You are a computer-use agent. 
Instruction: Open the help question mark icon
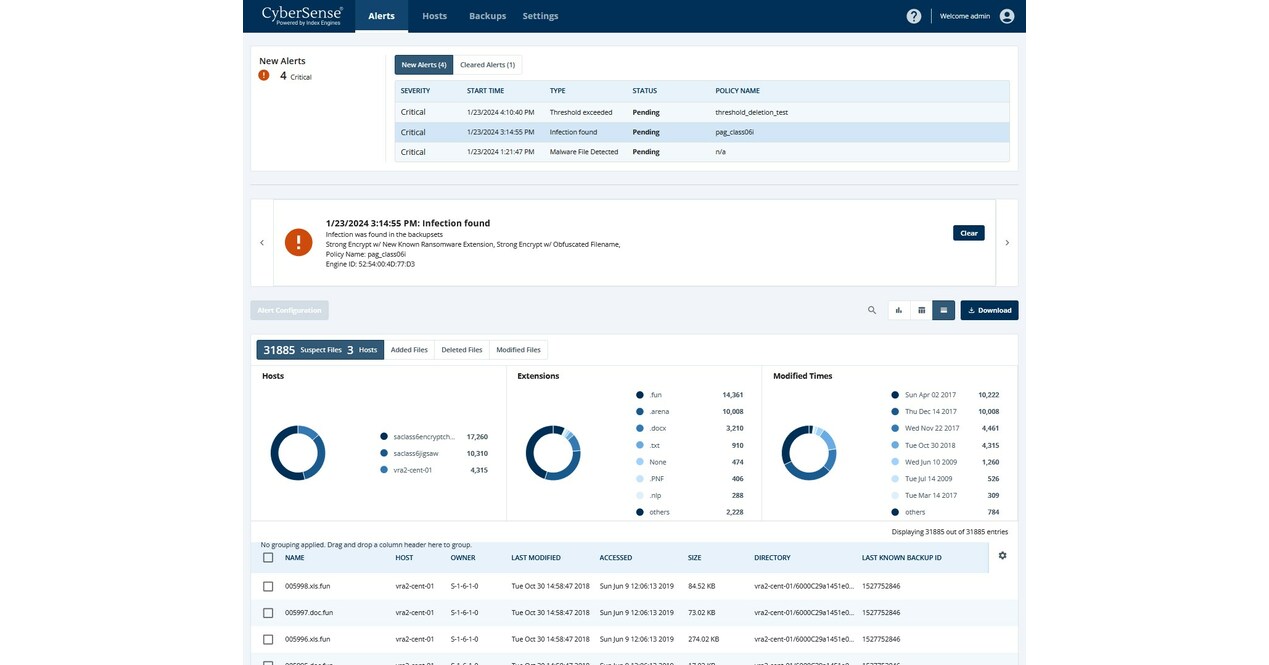click(913, 15)
